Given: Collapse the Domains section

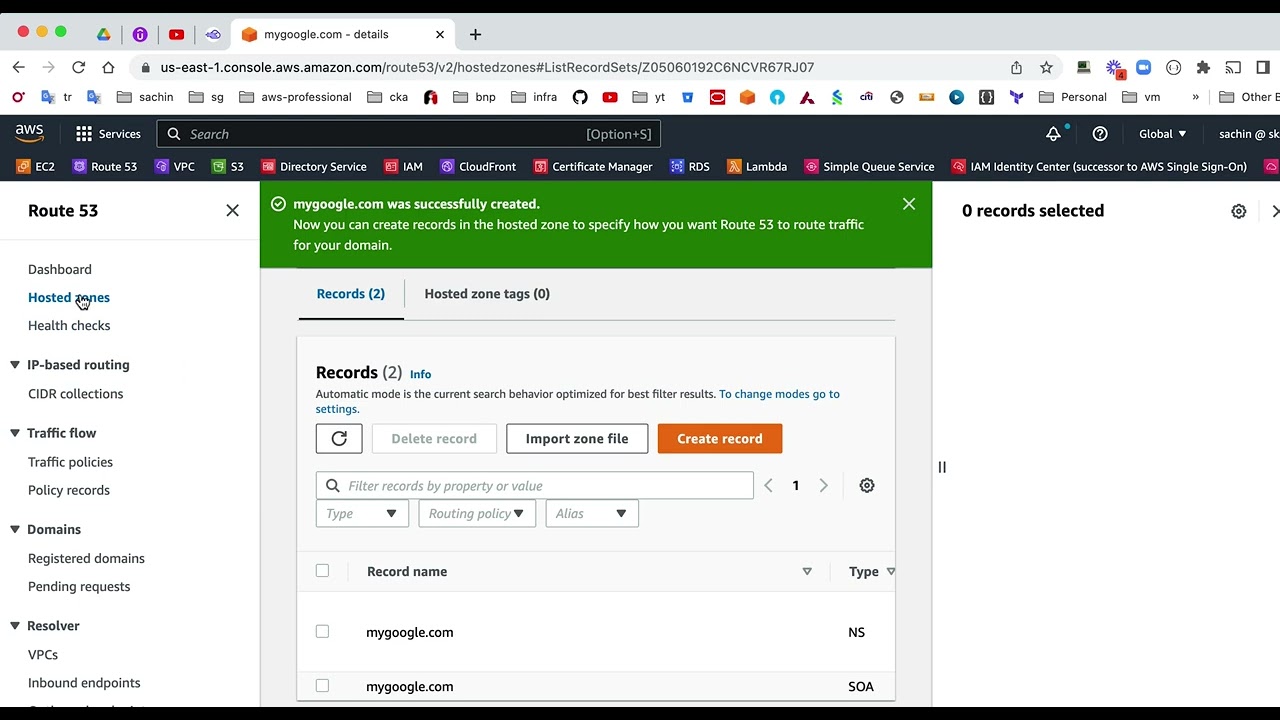Looking at the screenshot, I should point(15,530).
